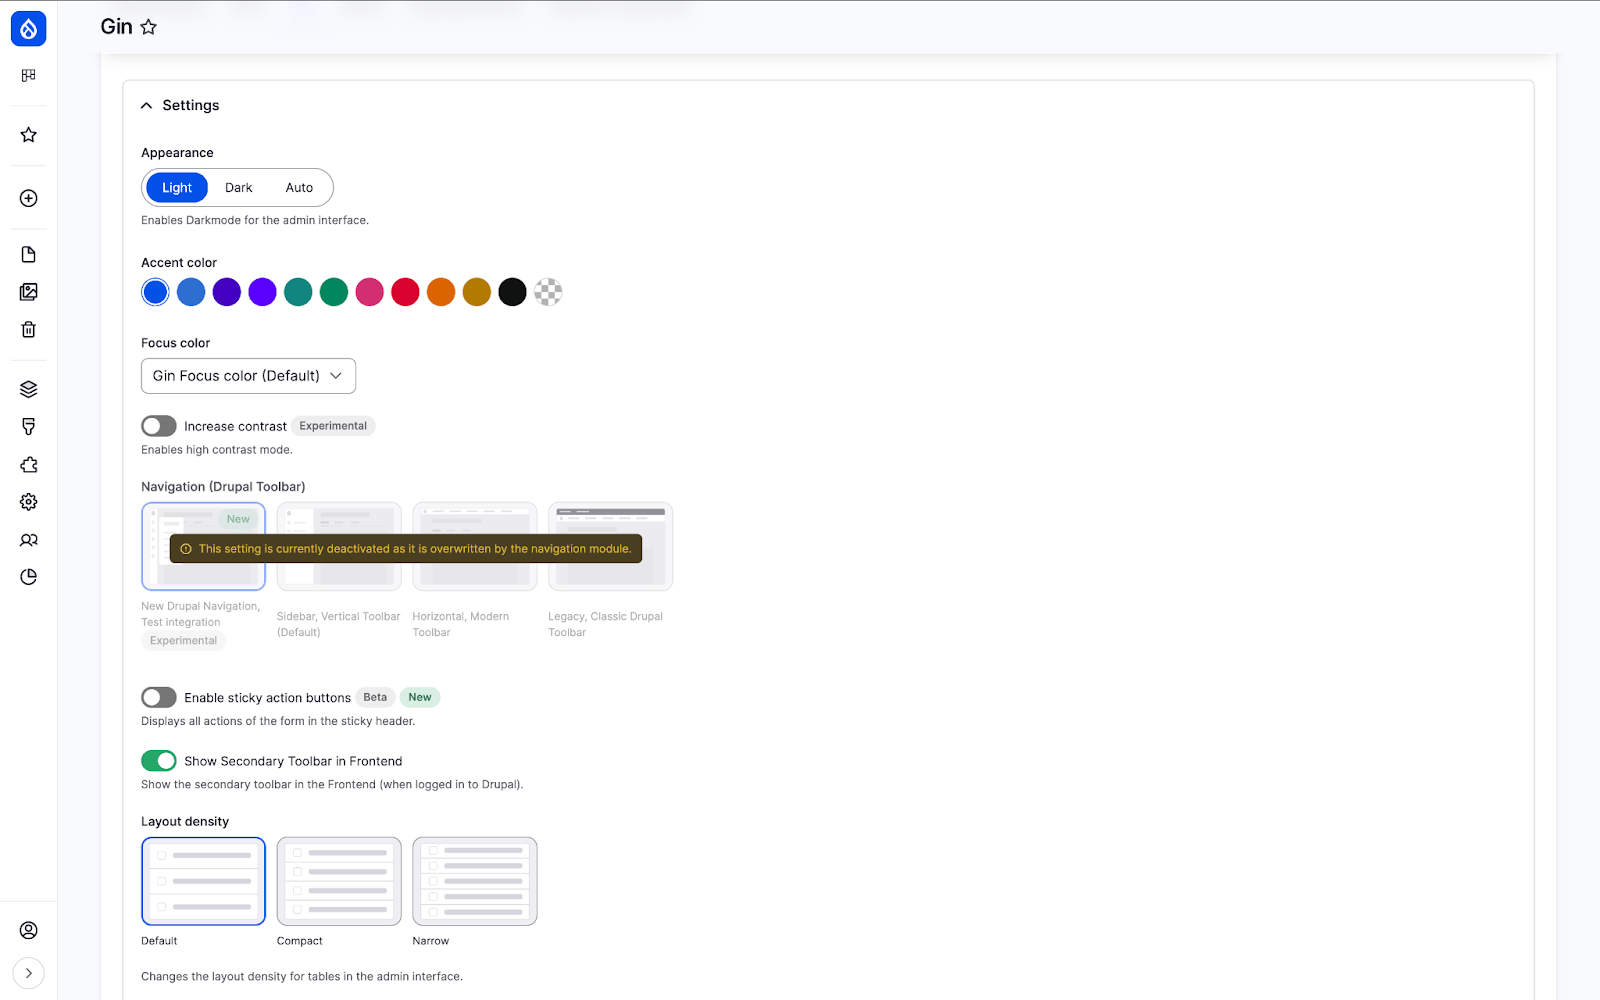Select Auto appearance mode

[299, 188]
